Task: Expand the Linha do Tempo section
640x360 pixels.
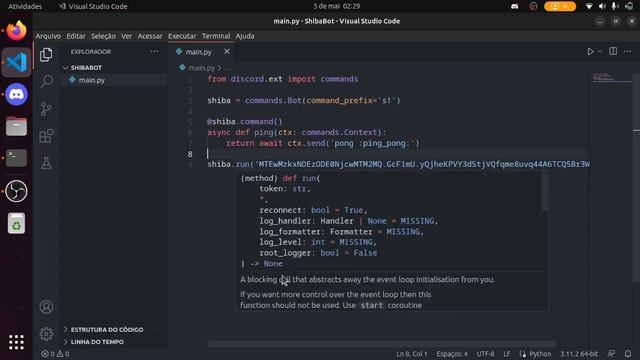Action: (97, 342)
